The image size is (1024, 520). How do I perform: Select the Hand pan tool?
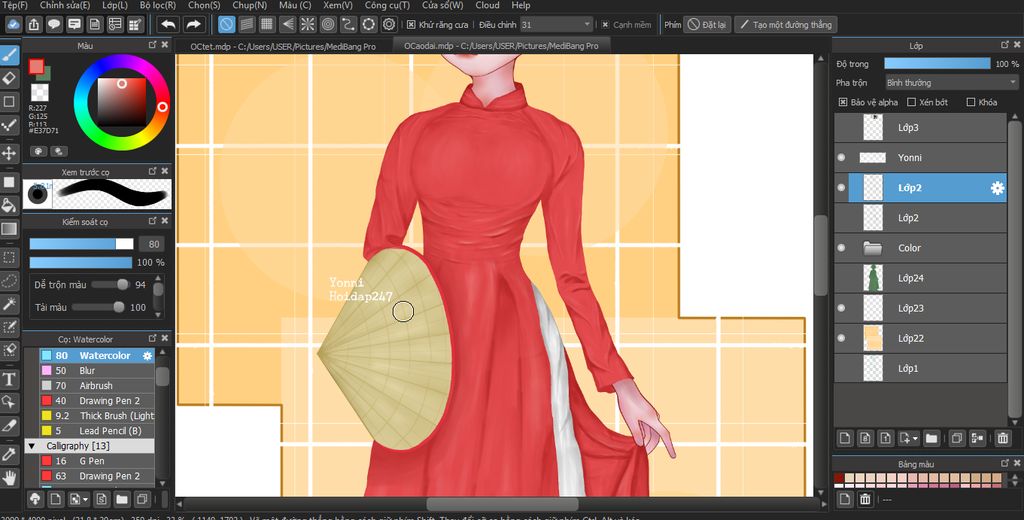9,478
